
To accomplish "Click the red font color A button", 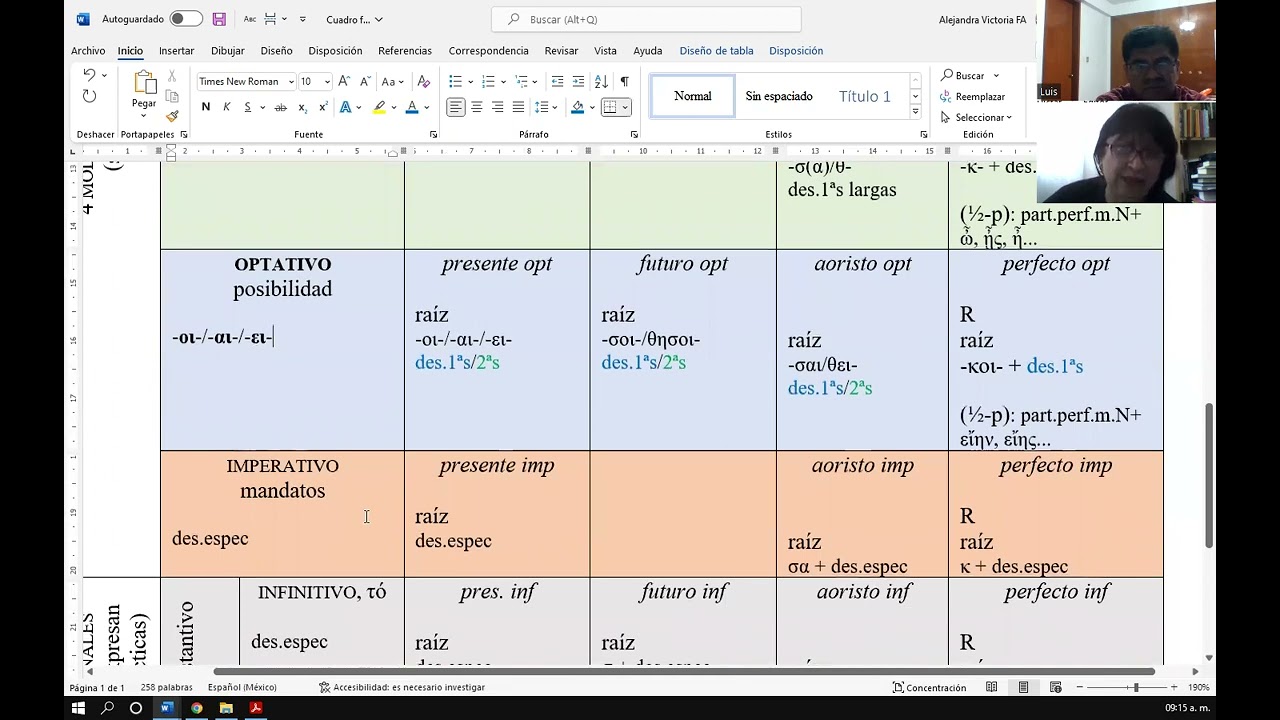I will pos(411,107).
